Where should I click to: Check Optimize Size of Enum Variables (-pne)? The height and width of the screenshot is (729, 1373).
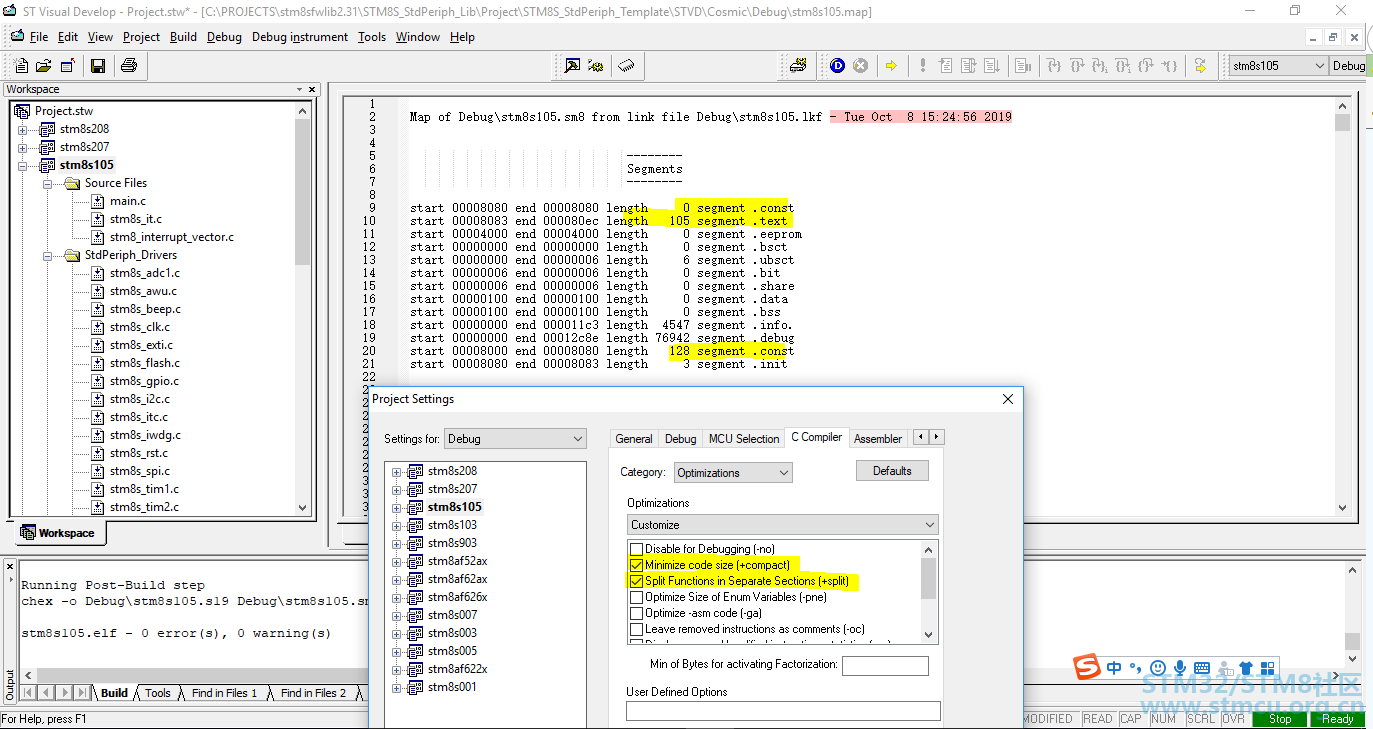pos(636,597)
